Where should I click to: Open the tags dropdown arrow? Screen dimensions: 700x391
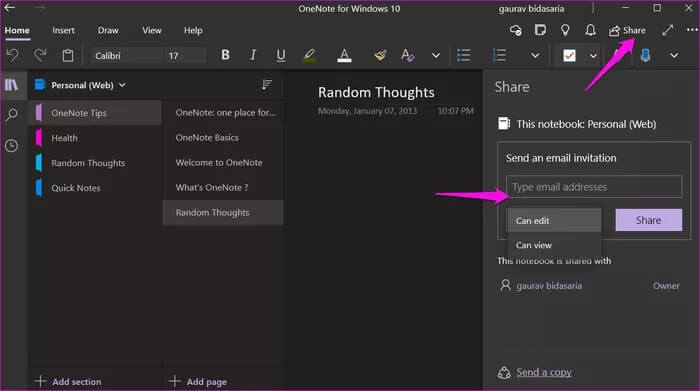click(x=593, y=56)
